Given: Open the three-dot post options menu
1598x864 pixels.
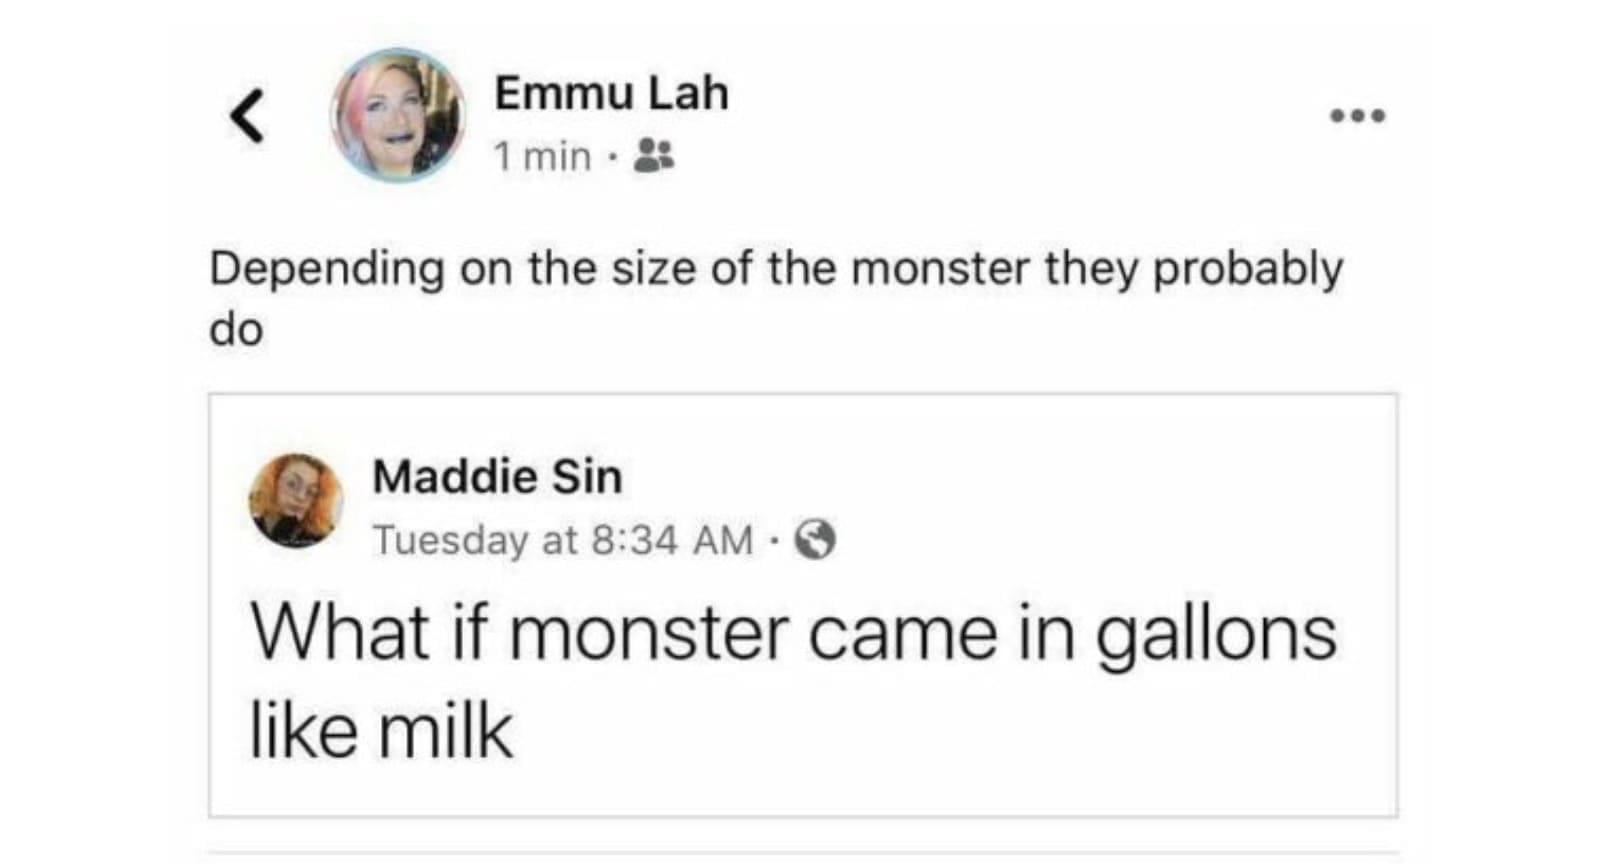Looking at the screenshot, I should click(x=1357, y=116).
